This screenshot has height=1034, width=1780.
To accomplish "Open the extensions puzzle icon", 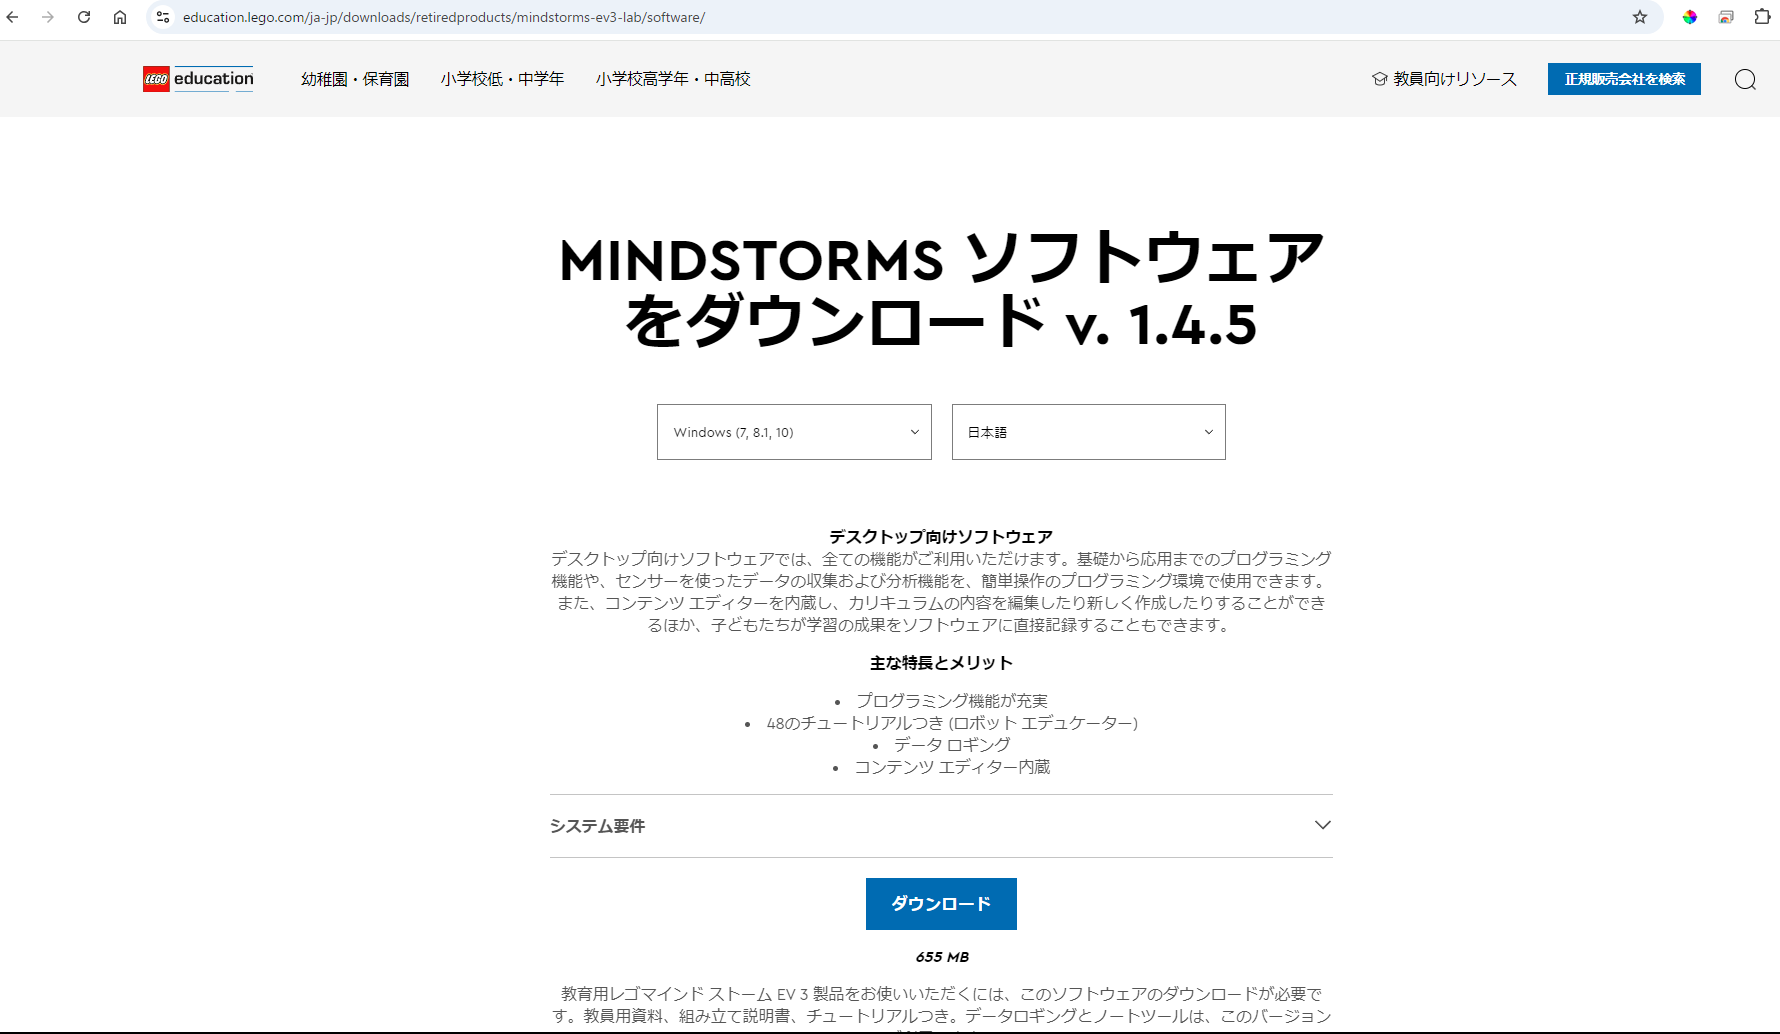I will pyautogui.click(x=1762, y=17).
